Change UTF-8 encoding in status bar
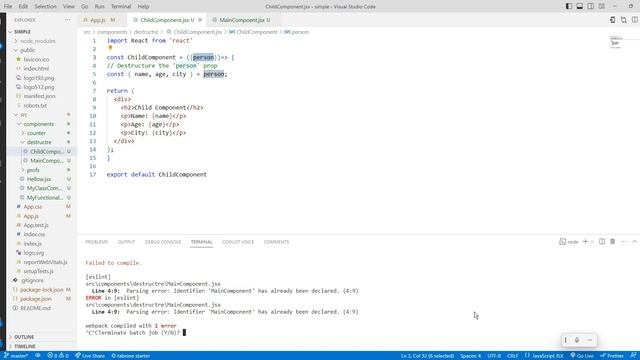640x360 pixels. pos(494,356)
